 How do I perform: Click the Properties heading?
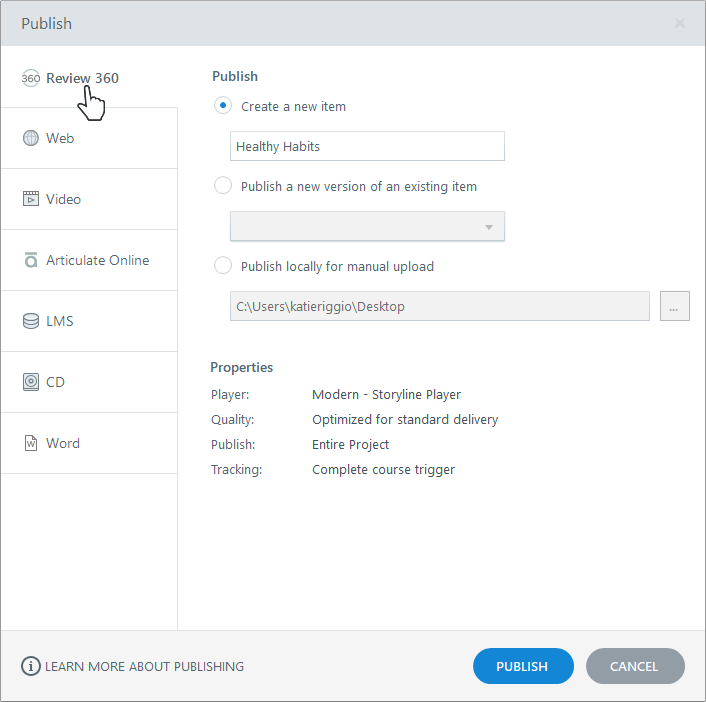point(241,367)
